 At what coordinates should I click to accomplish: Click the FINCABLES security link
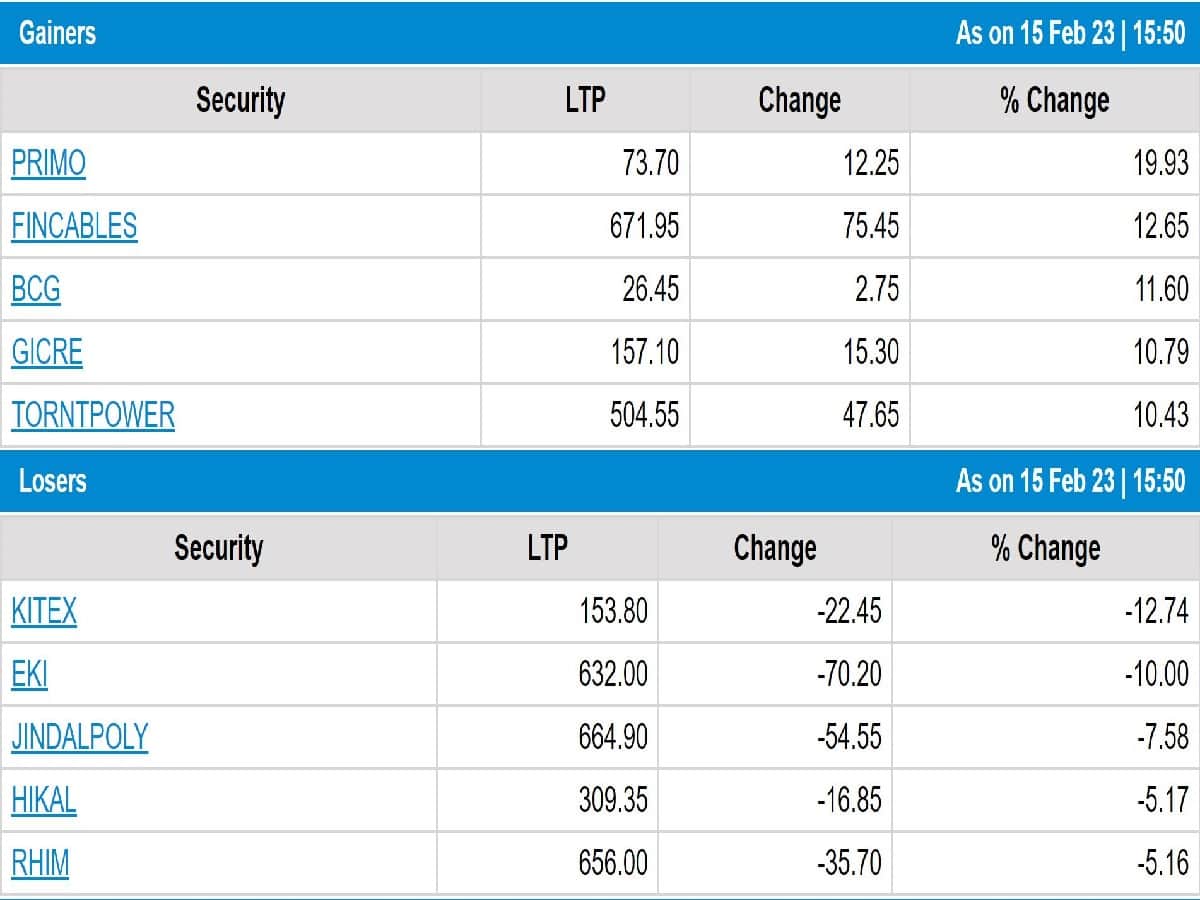pos(72,227)
